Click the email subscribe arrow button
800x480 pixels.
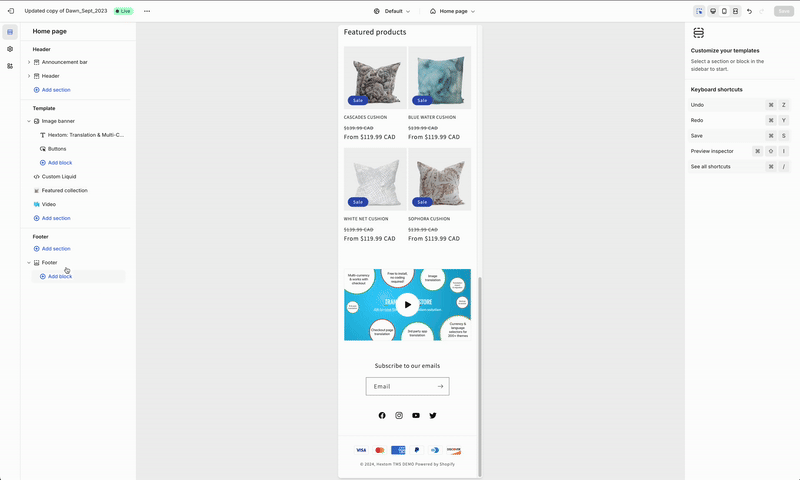click(x=440, y=387)
